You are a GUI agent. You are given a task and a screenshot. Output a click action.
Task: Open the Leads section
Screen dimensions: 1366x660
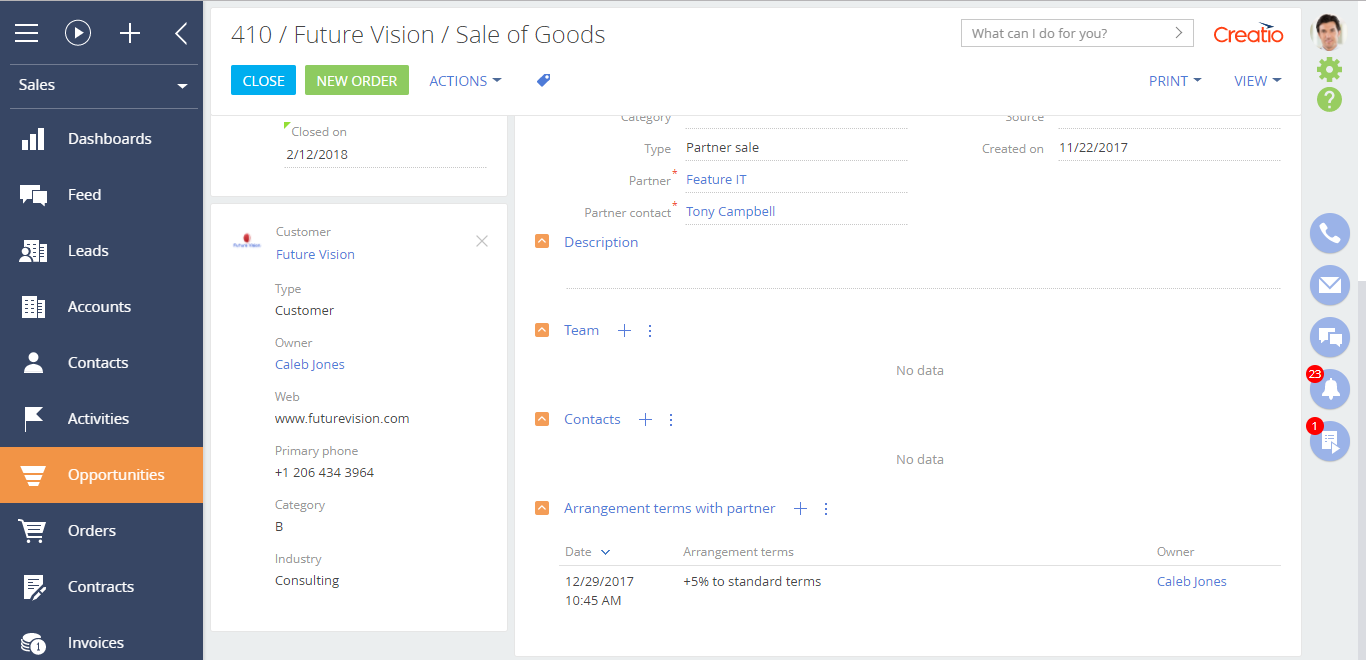[101, 251]
